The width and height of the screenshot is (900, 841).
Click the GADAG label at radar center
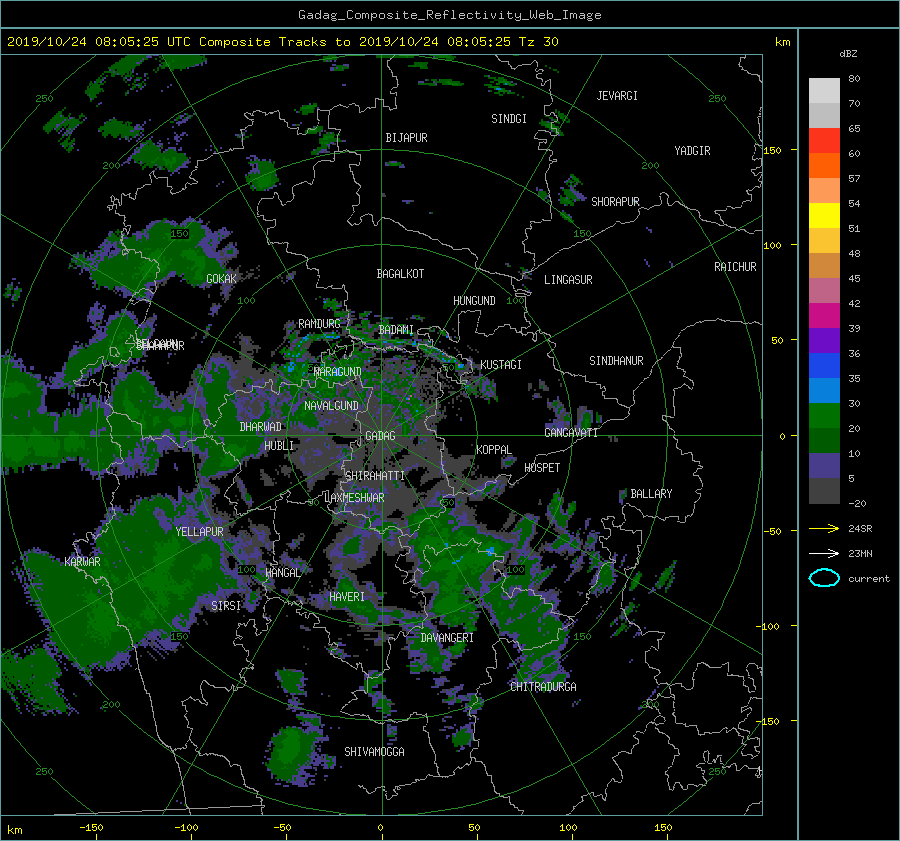380,436
